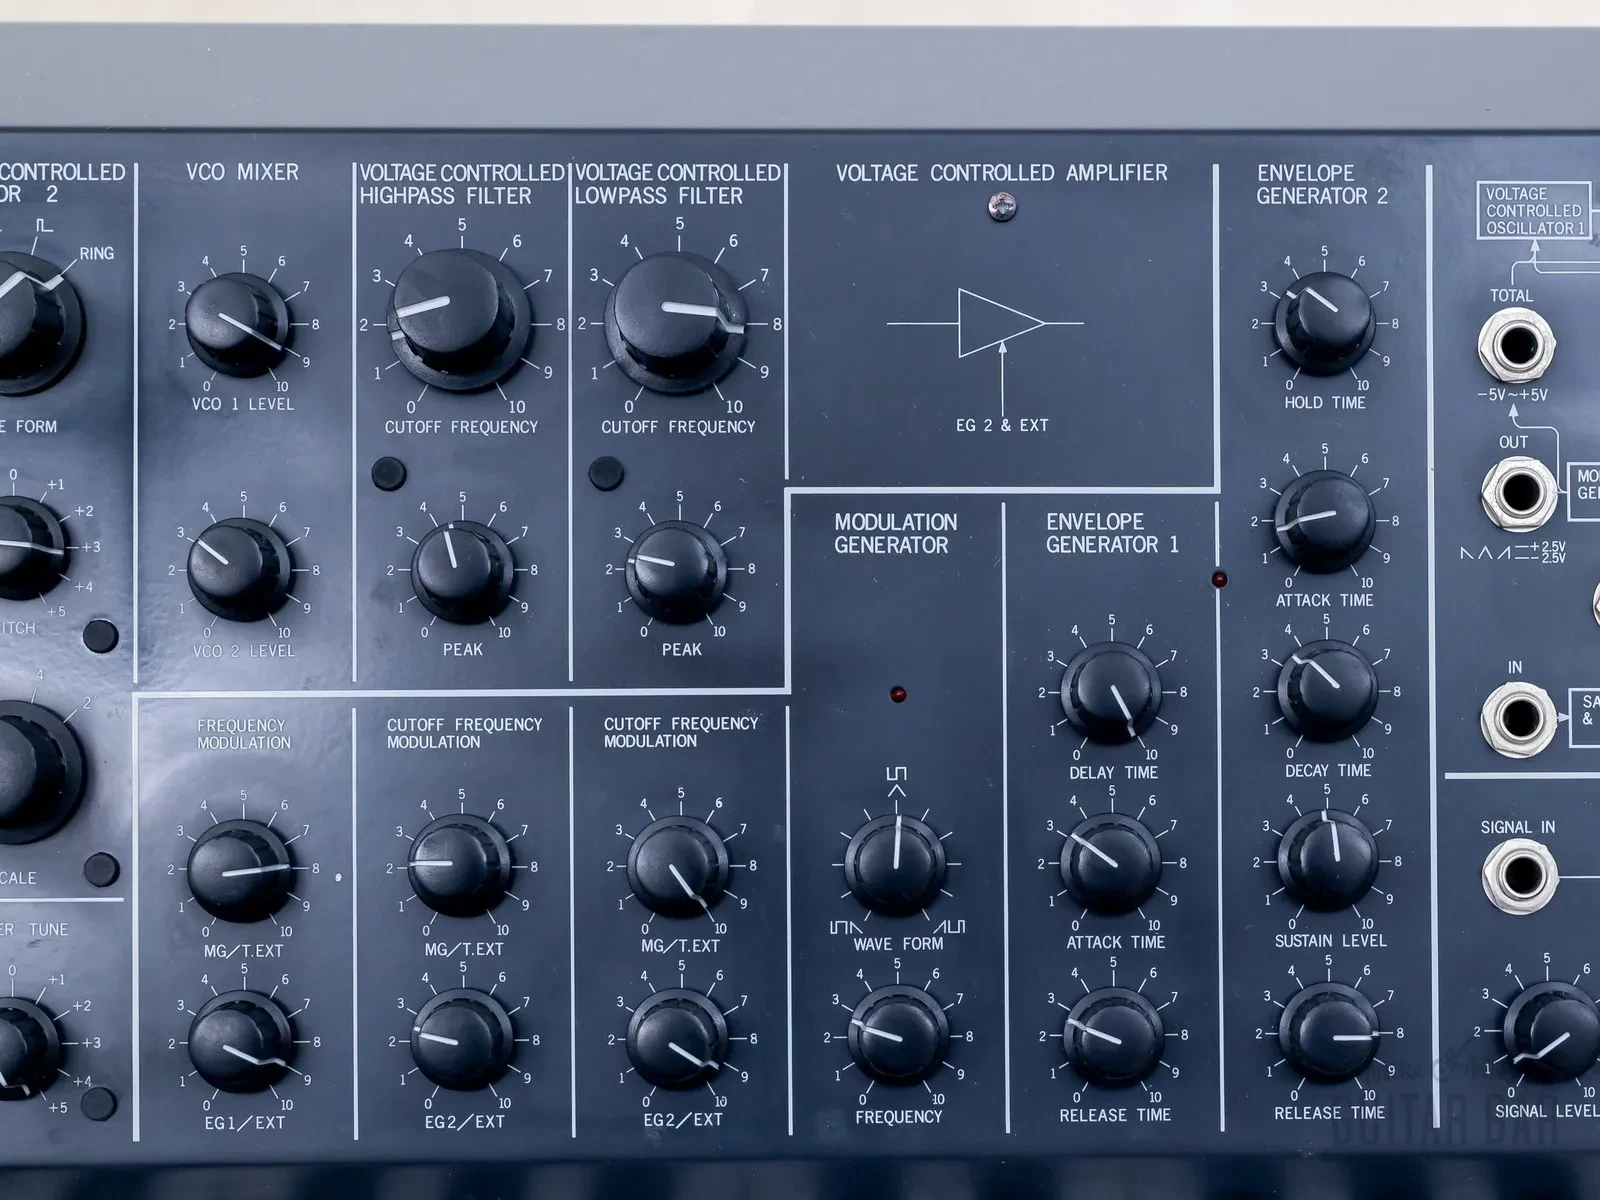Click the VCA amplifier triangle symbol
The width and height of the screenshot is (1600, 1200).
[1000, 323]
